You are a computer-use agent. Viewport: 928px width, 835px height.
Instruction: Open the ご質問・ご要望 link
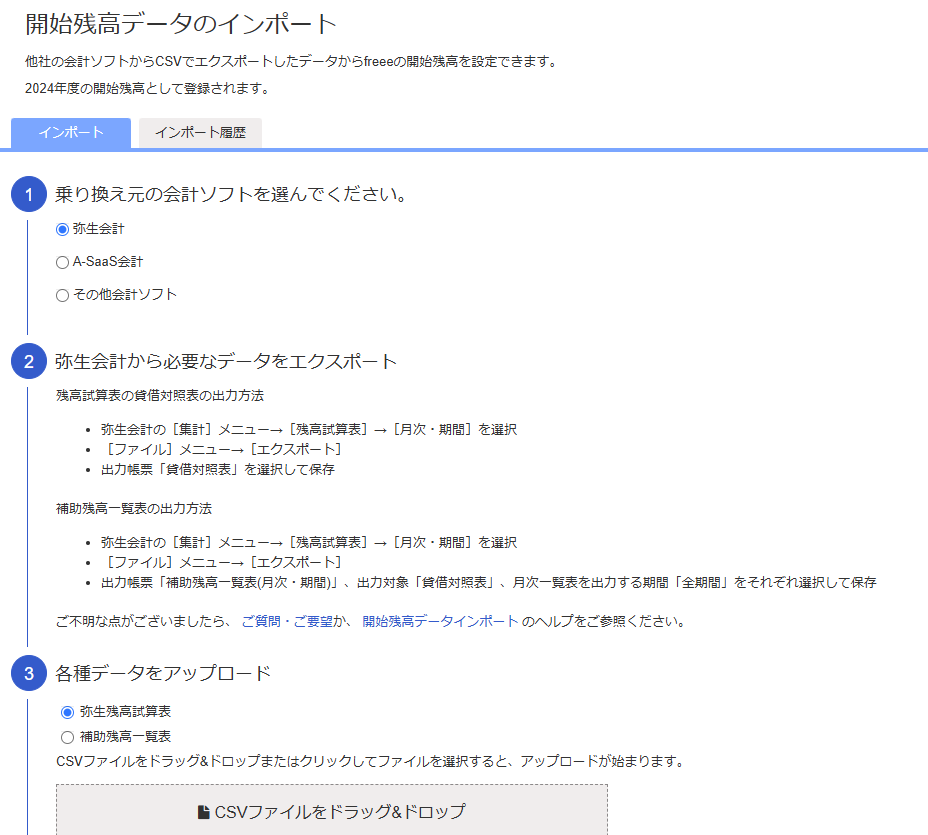tap(287, 621)
